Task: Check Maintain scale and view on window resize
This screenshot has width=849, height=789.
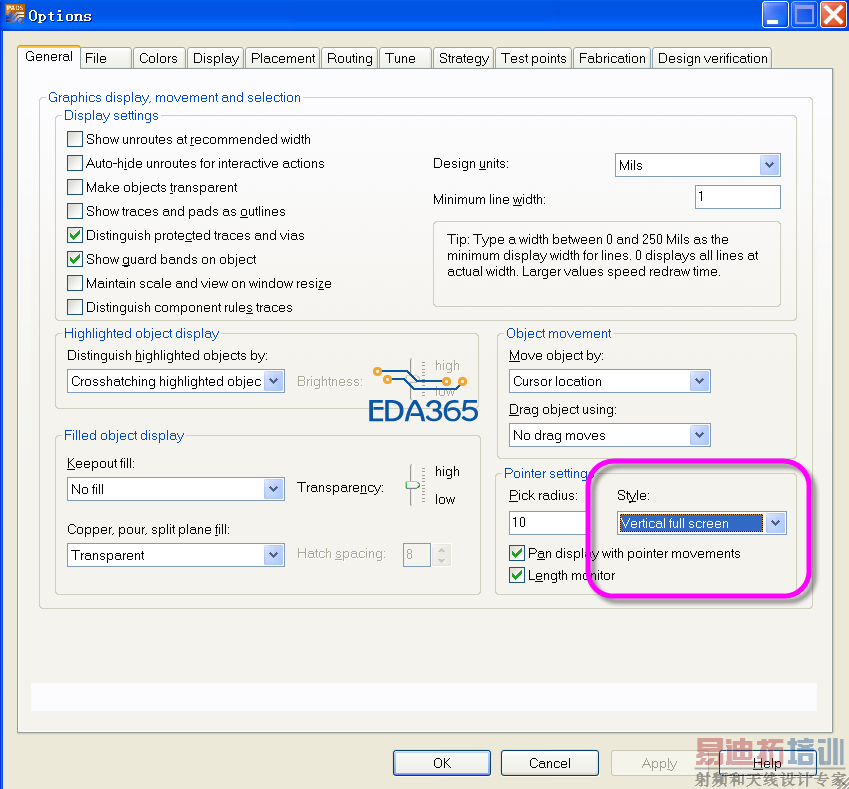Action: [75, 283]
